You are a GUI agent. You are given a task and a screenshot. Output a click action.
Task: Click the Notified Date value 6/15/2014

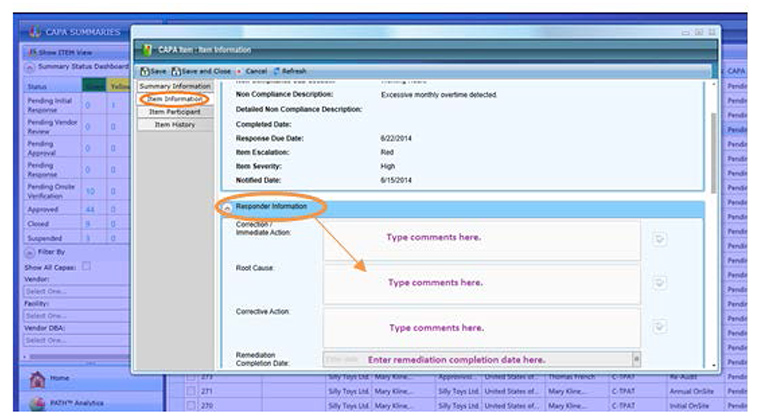(396, 180)
